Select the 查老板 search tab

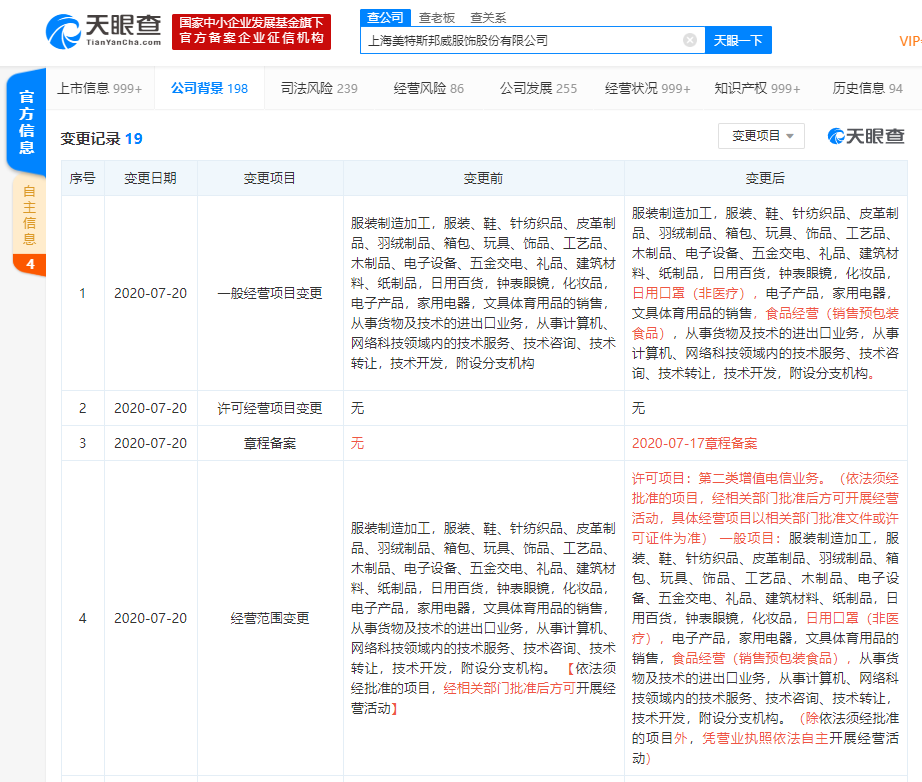(436, 18)
